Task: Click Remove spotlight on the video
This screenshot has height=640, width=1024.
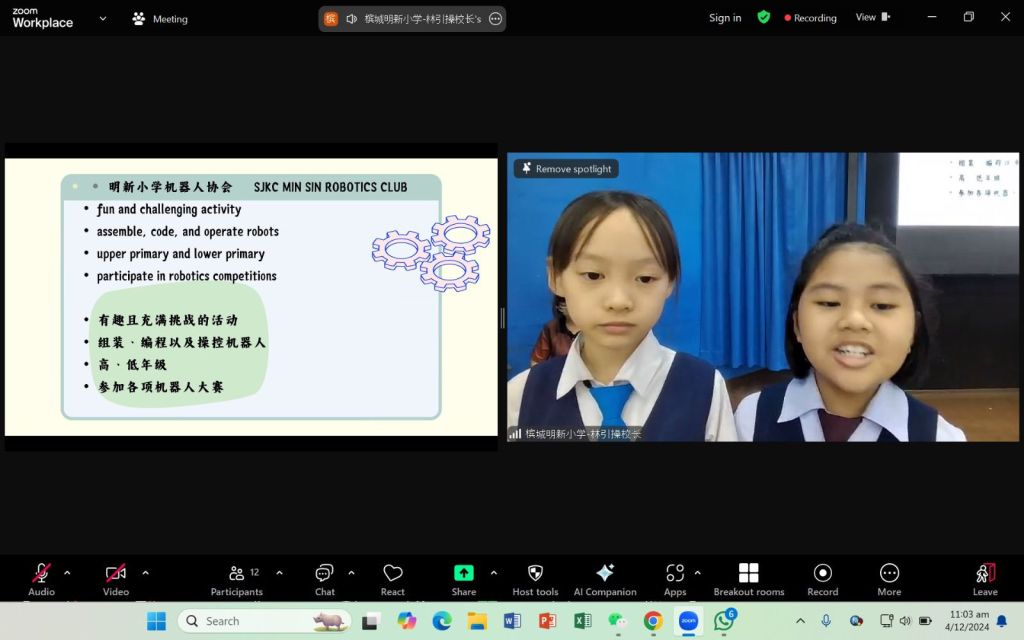Action: pos(565,169)
